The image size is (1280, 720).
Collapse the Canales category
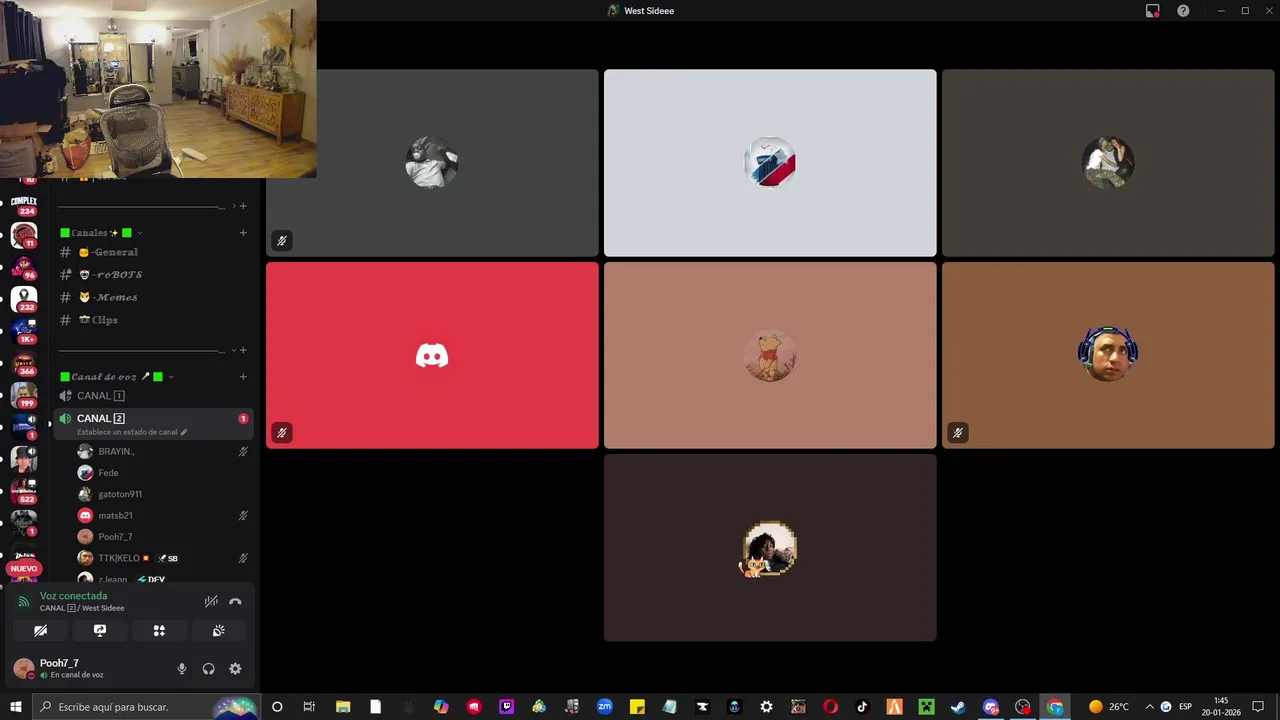tap(101, 233)
